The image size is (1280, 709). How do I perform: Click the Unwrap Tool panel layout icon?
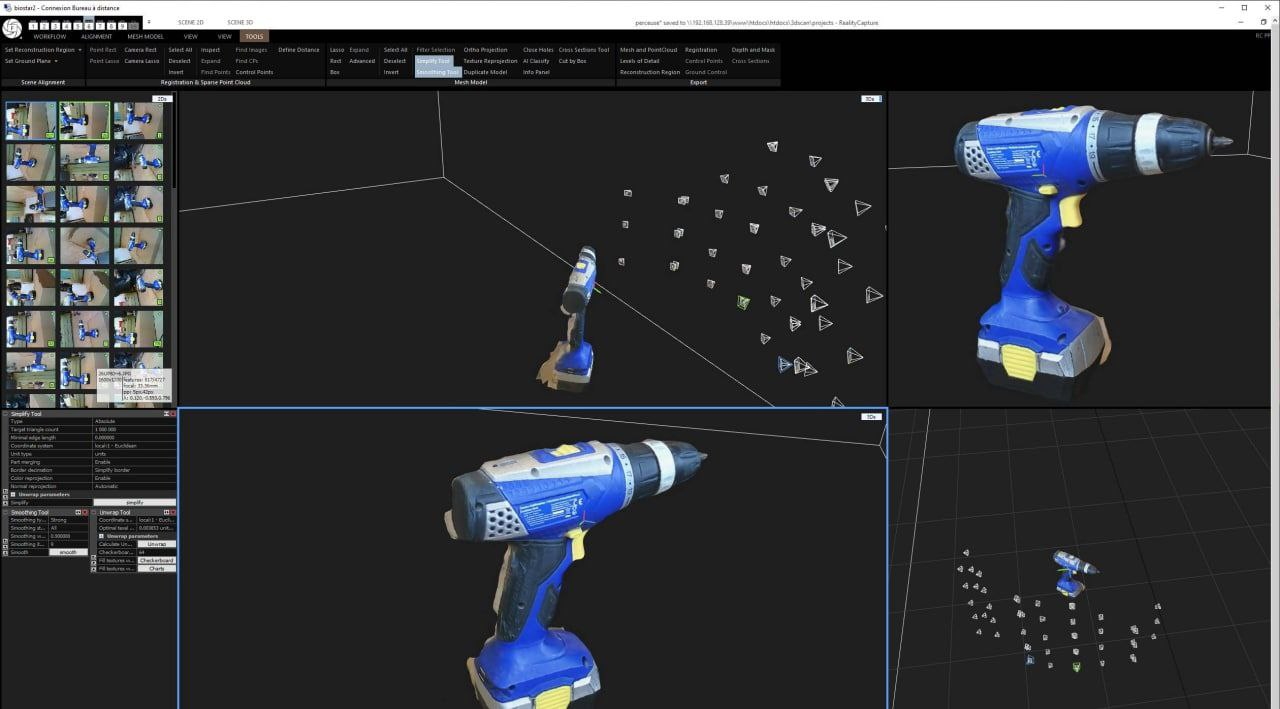(166, 512)
